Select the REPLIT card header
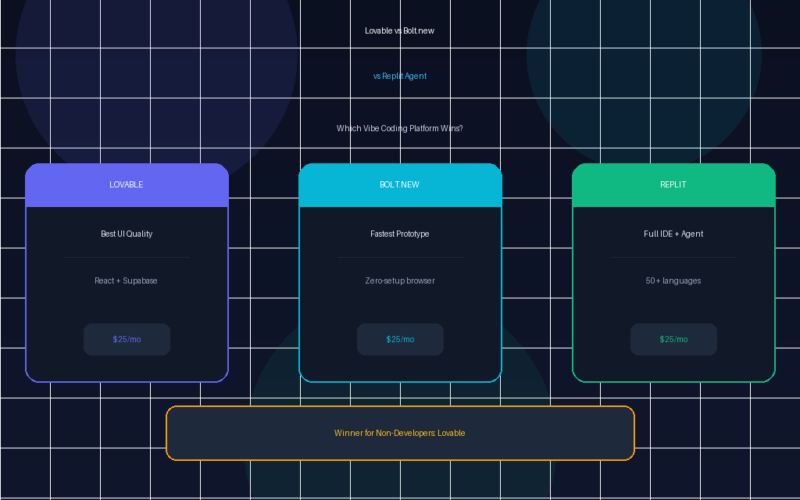The image size is (800, 500). 673,185
